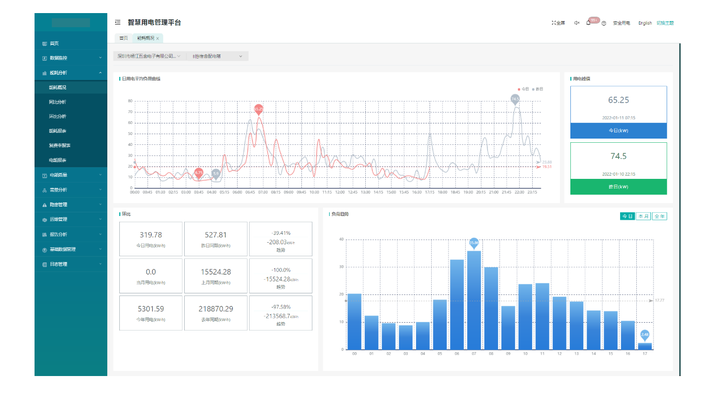The height and width of the screenshot is (398, 720).
Task: Click the 74.5 peak value
Action: [x=619, y=156]
